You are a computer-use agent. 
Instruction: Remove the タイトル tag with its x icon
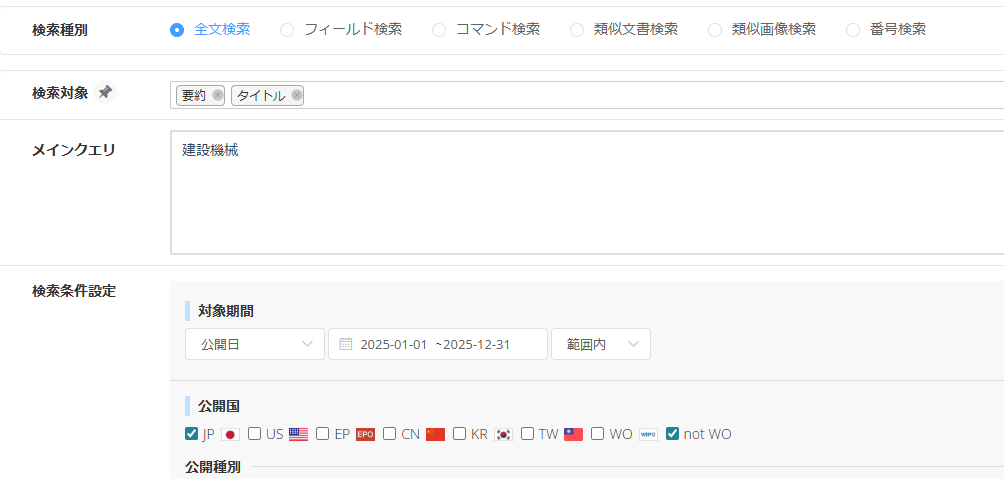(x=297, y=96)
